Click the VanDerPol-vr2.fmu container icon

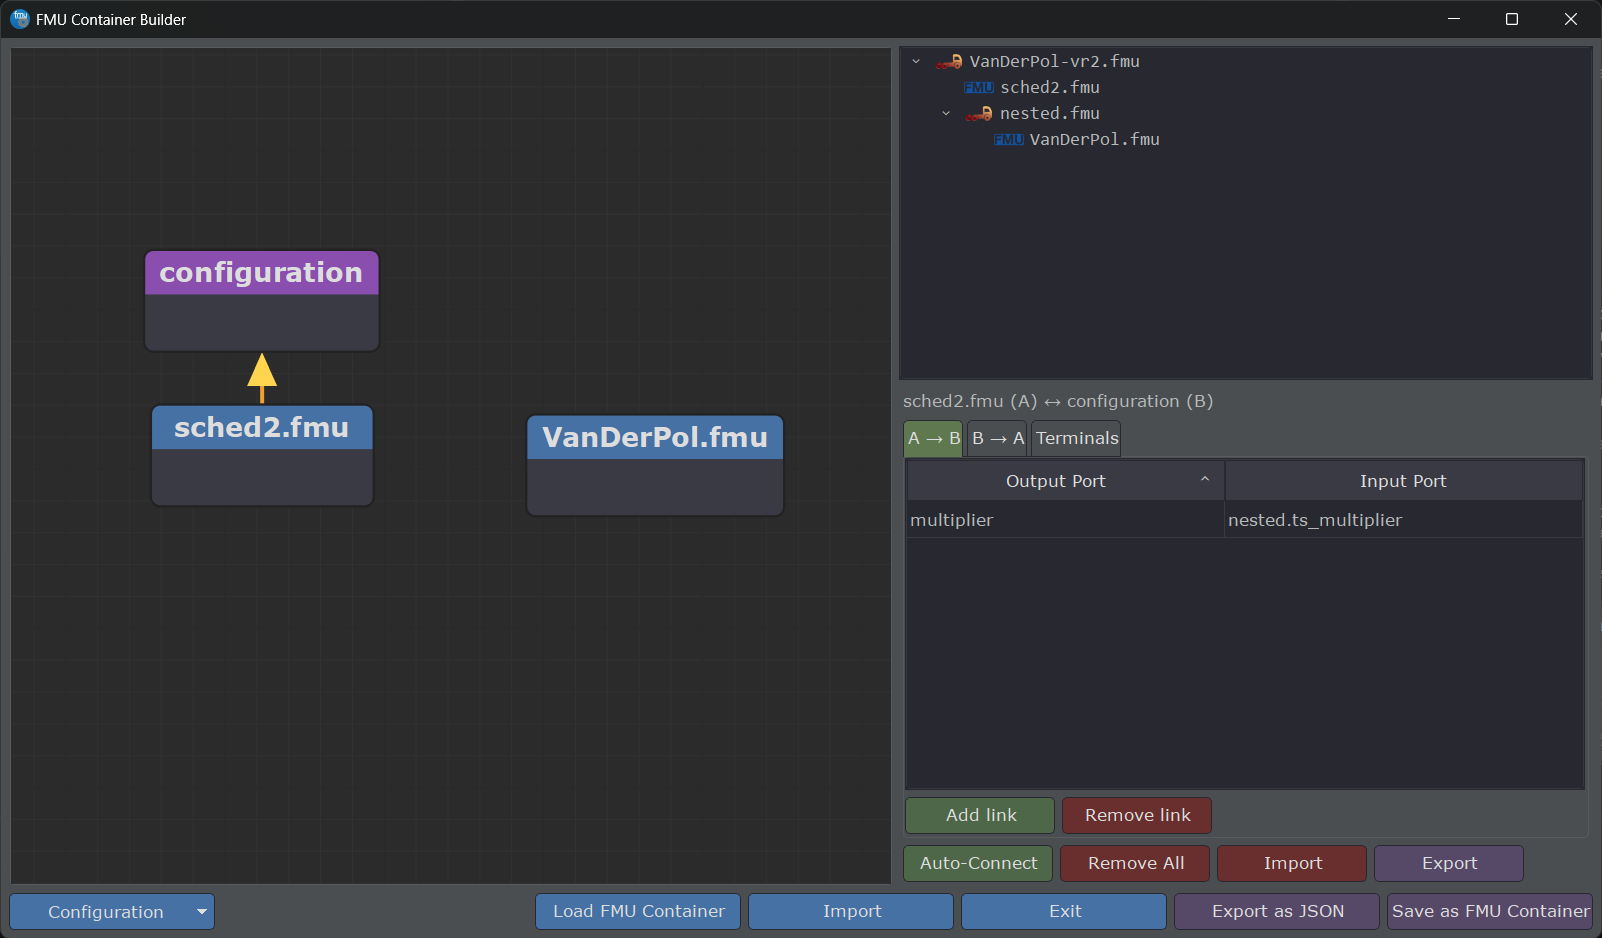[x=949, y=62]
